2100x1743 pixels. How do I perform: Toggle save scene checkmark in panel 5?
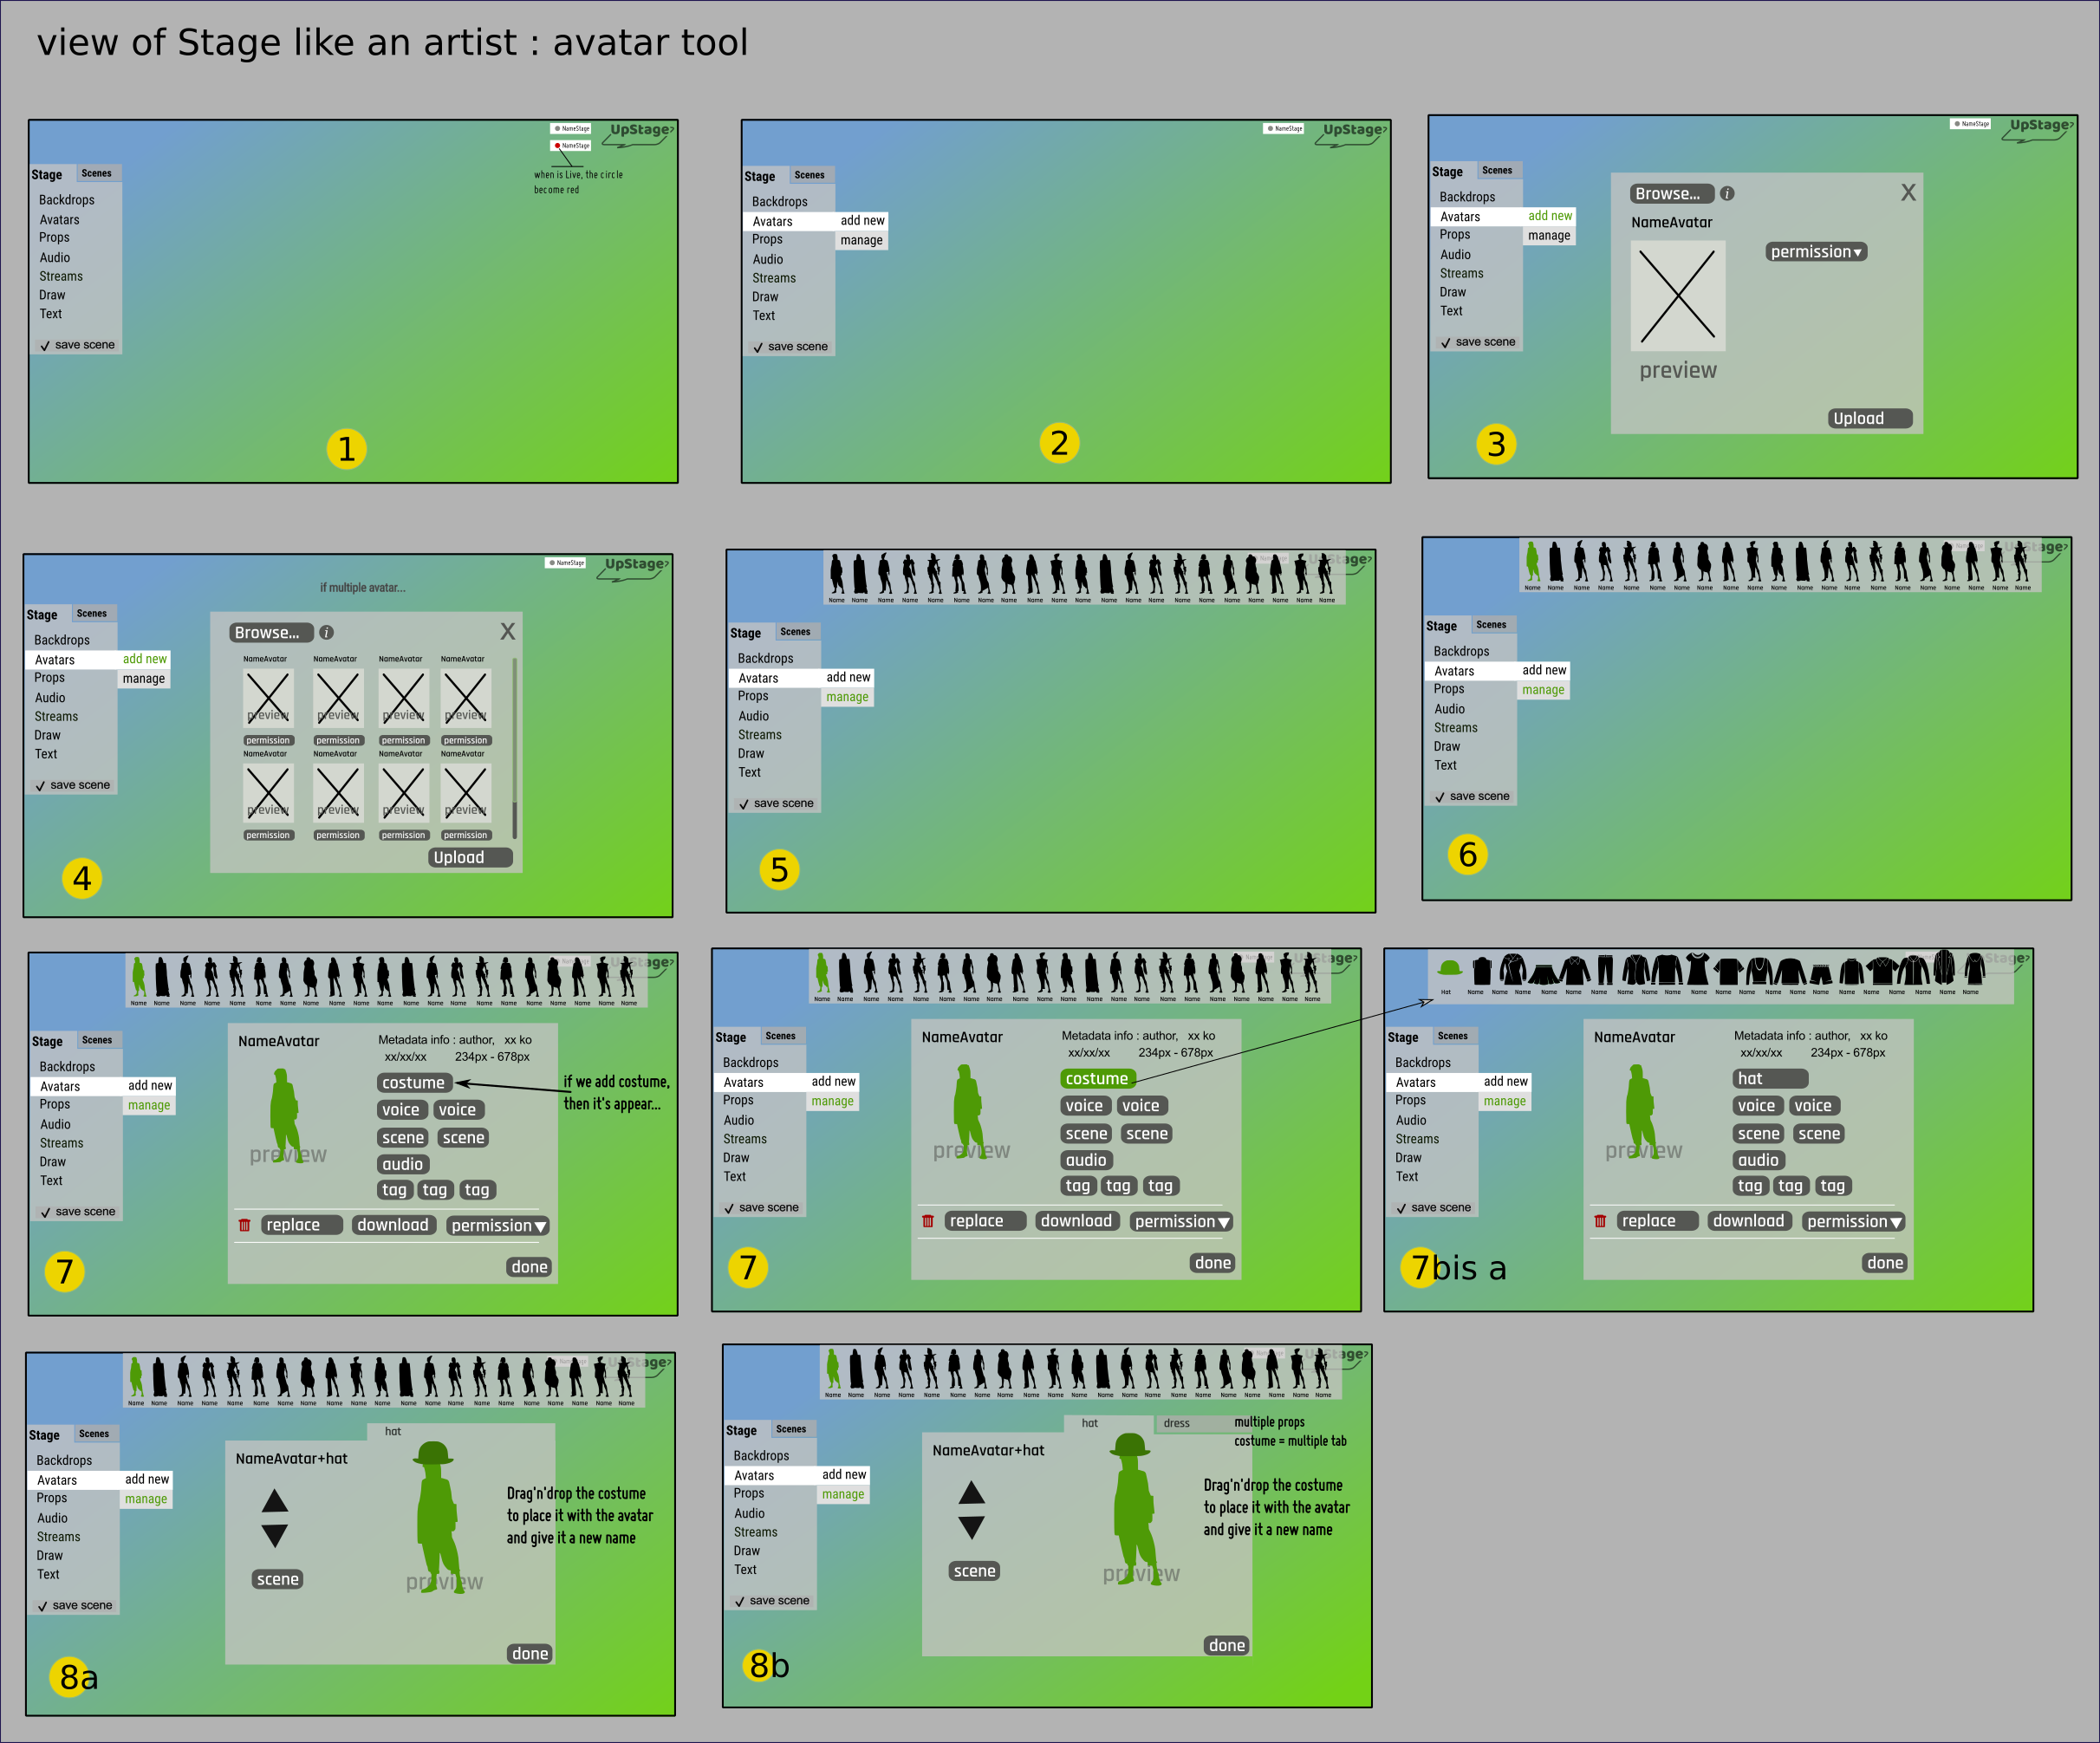pos(744,804)
